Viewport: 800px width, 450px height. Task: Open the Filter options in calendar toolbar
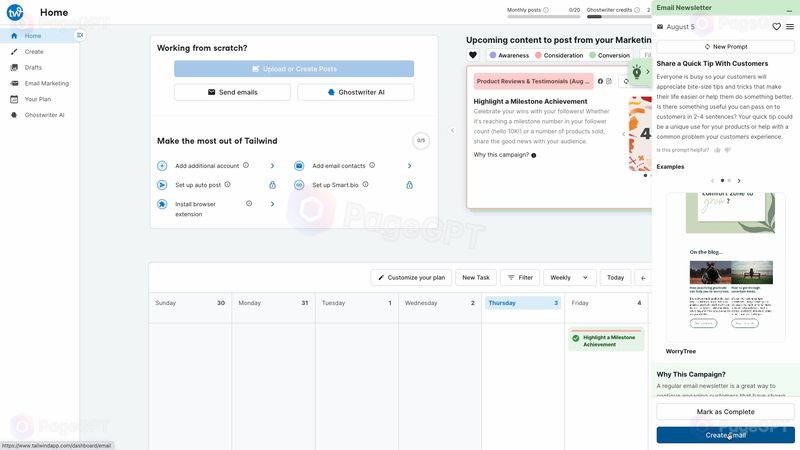[x=520, y=278]
